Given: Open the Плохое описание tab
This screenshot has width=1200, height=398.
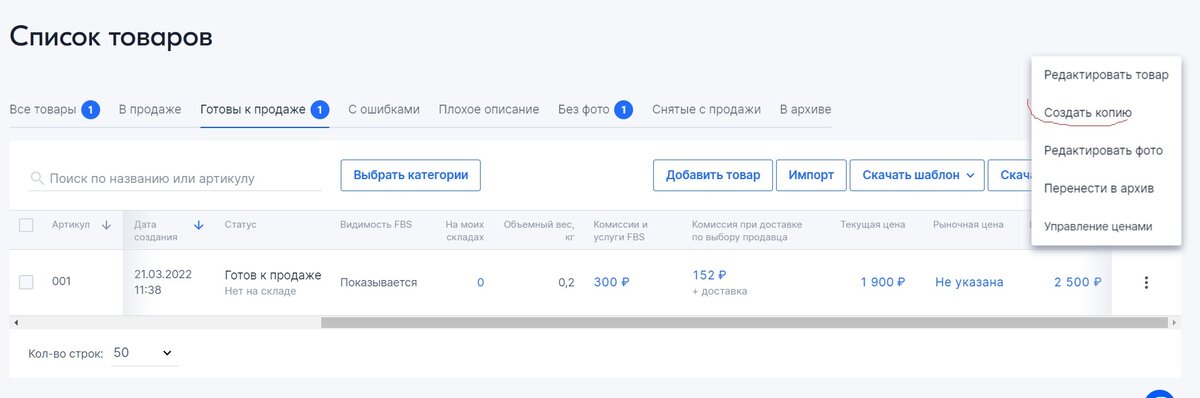Looking at the screenshot, I should pos(489,109).
